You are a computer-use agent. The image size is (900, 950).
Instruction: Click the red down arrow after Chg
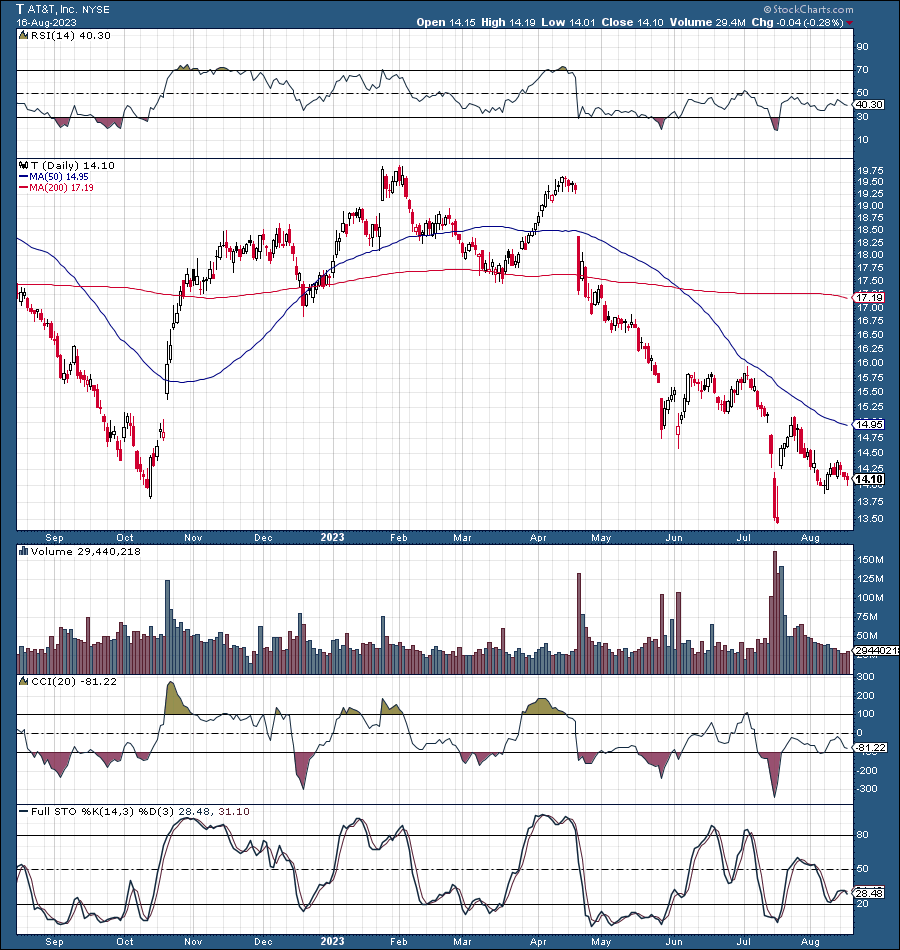point(850,22)
